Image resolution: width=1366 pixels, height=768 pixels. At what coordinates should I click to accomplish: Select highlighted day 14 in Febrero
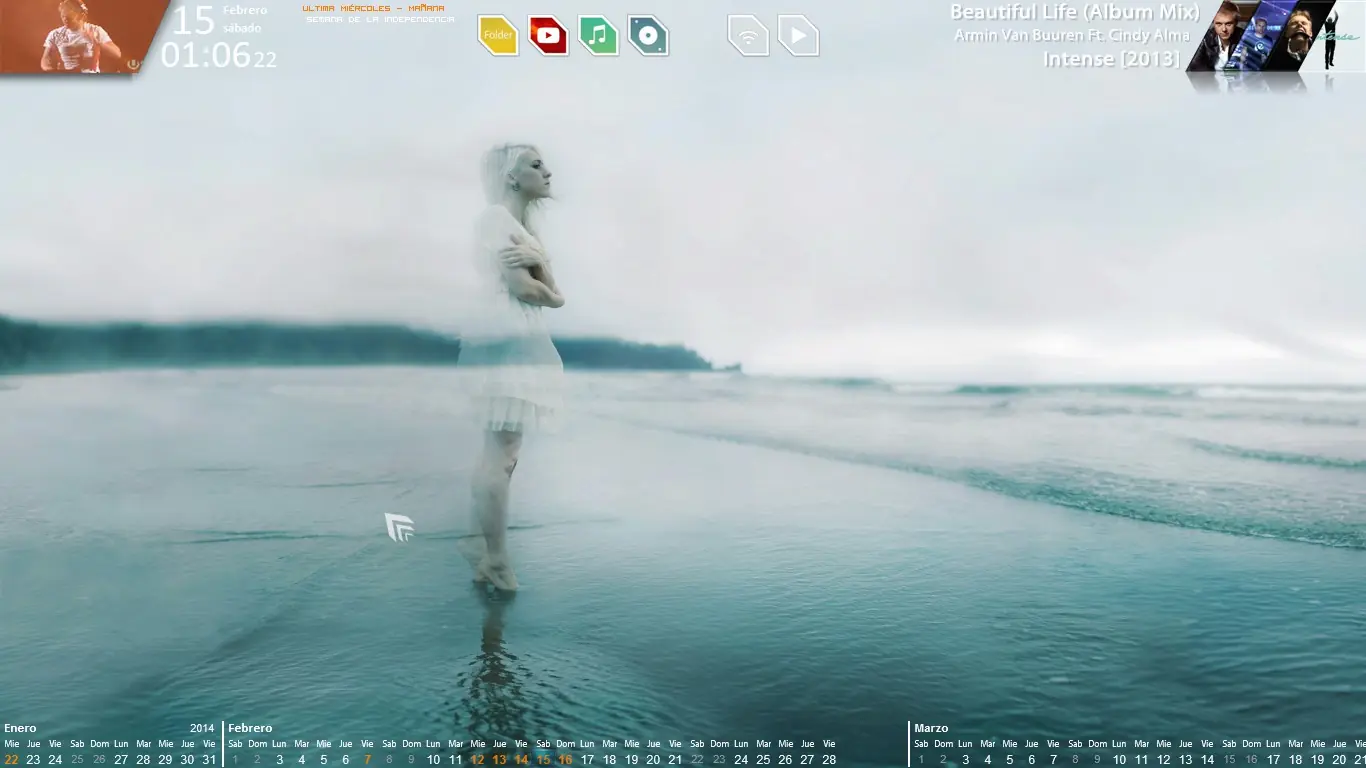pyautogui.click(x=521, y=760)
